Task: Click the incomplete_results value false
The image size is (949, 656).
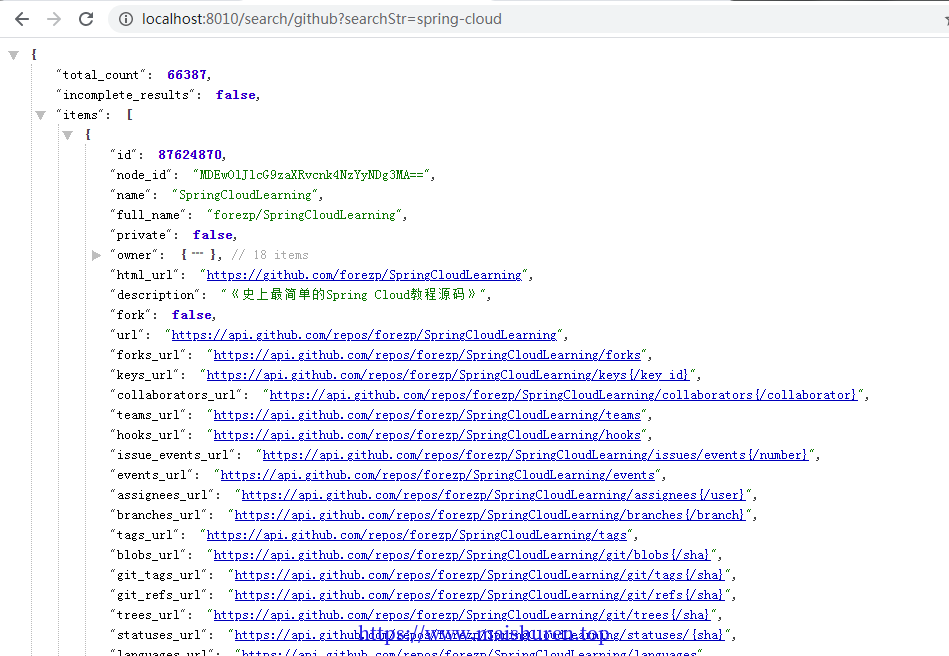Action: tap(235, 95)
